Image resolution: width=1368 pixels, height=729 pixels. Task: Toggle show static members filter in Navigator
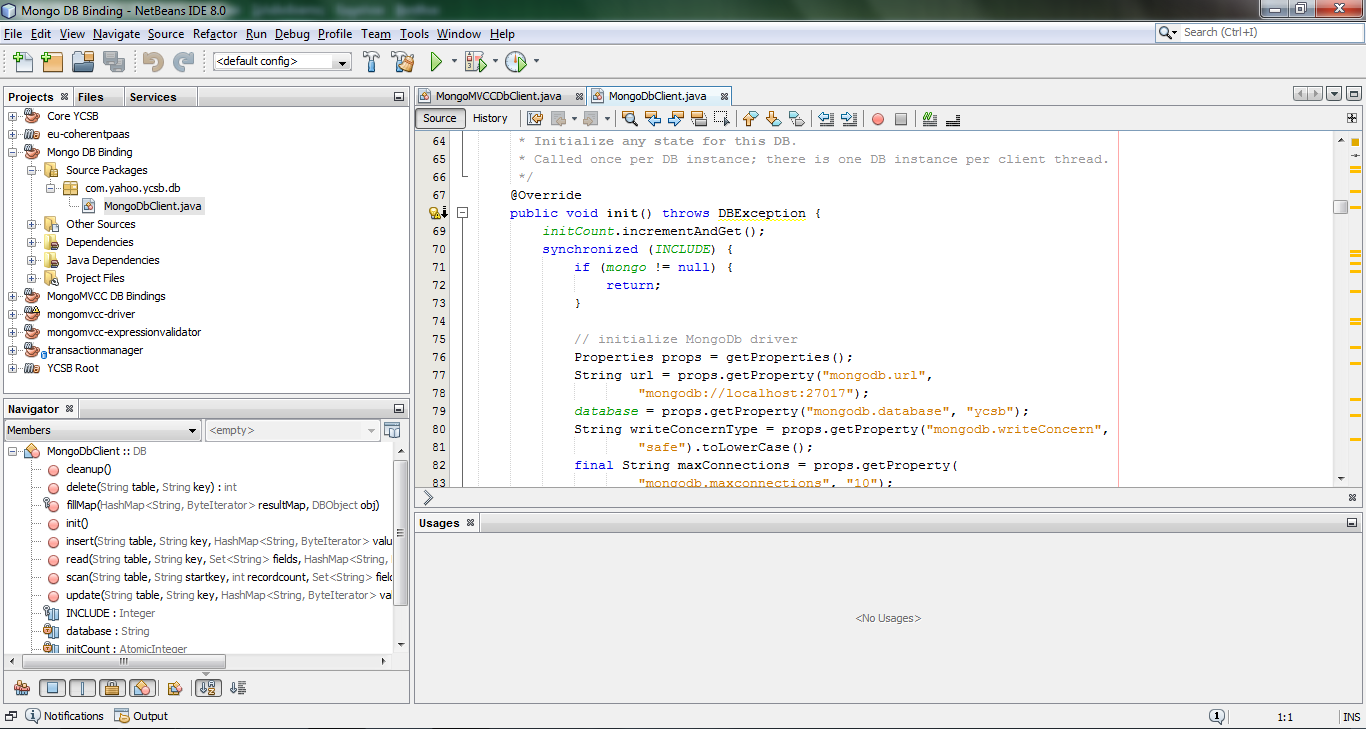point(83,688)
